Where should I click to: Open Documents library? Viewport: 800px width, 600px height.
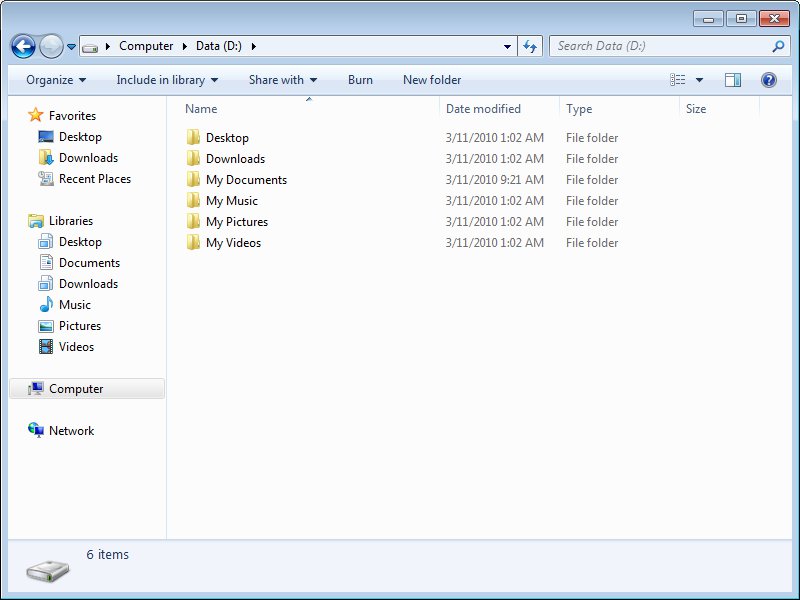point(79,263)
